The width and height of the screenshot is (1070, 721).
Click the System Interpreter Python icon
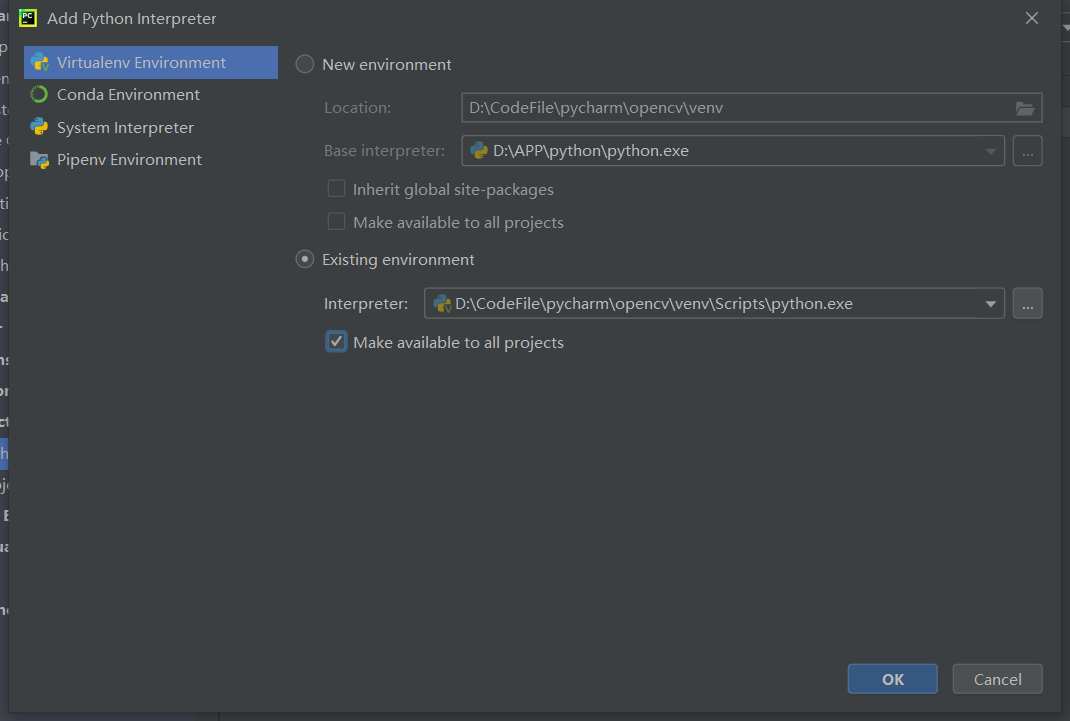coord(40,127)
